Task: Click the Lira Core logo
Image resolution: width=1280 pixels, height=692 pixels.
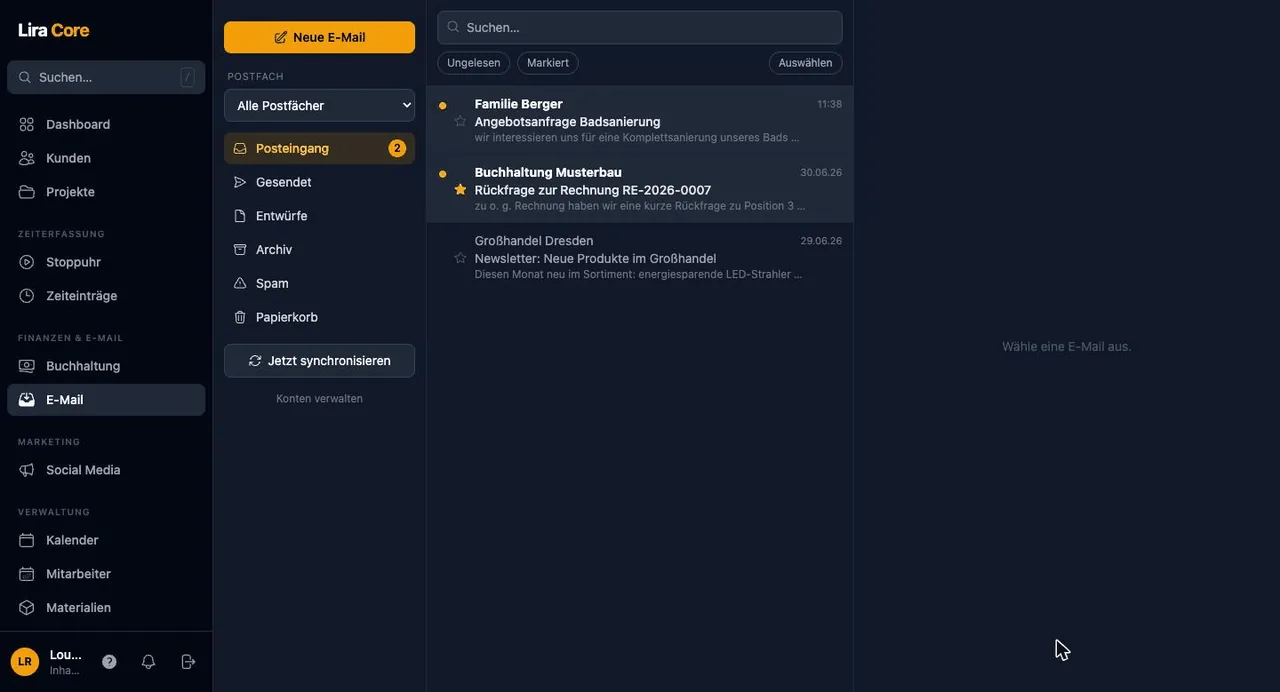Action: 54,30
